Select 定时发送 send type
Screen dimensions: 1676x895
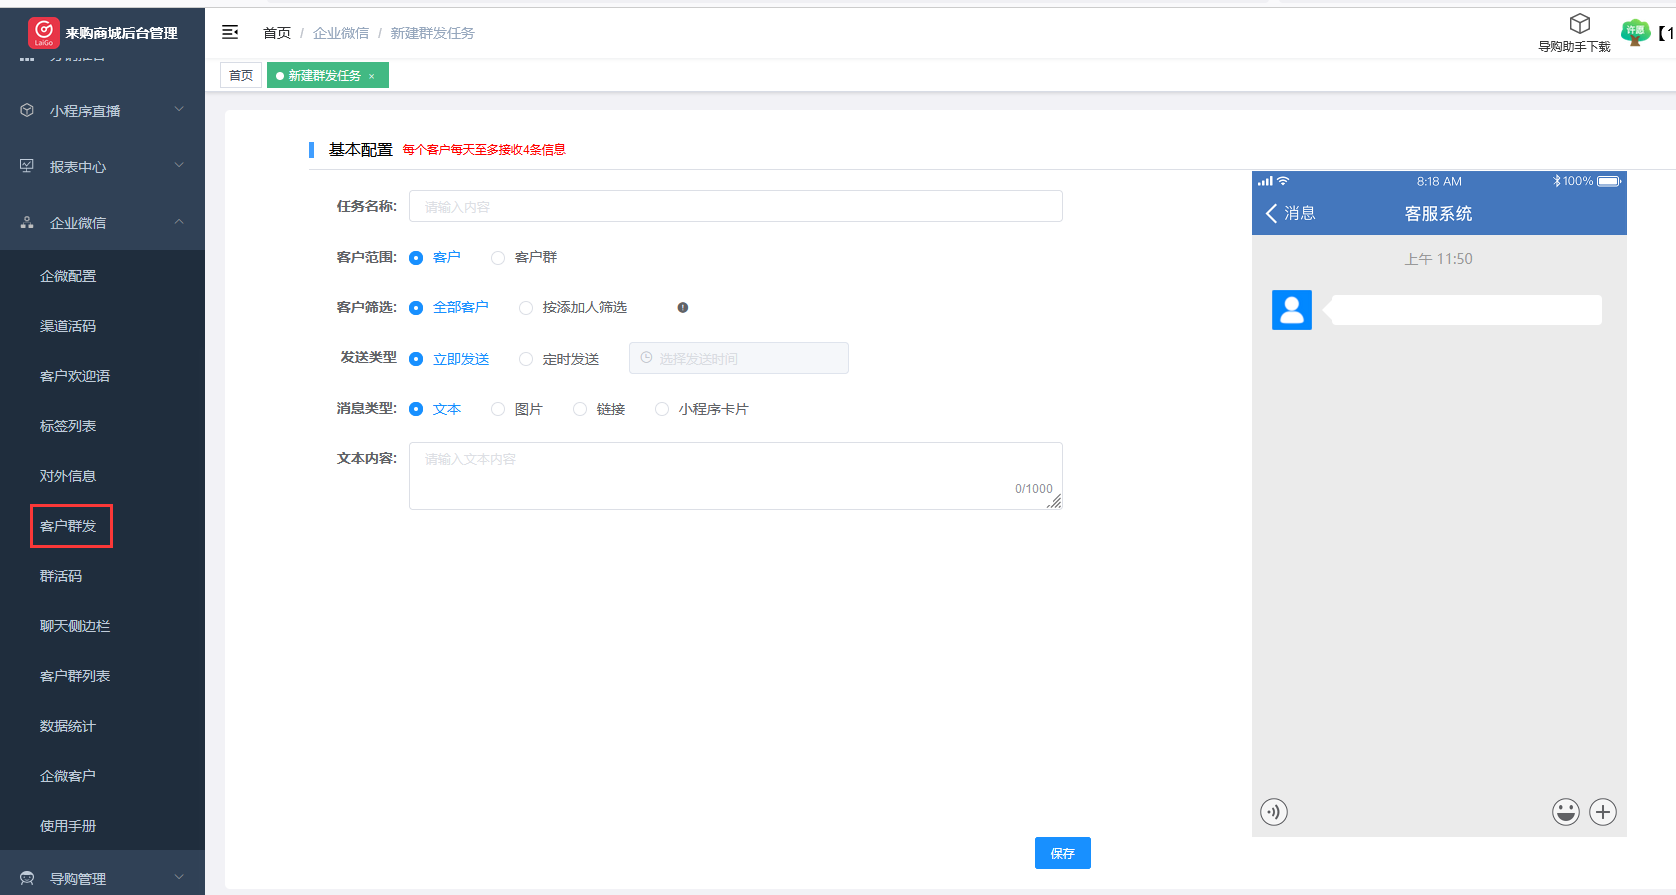(526, 359)
